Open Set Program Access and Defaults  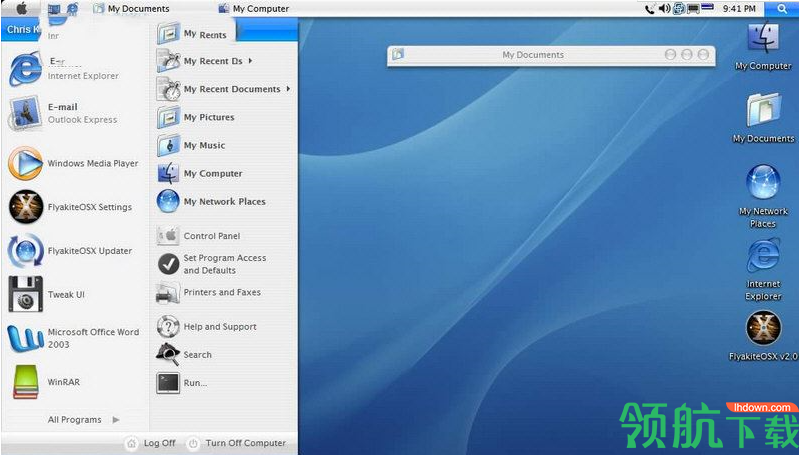click(211, 264)
